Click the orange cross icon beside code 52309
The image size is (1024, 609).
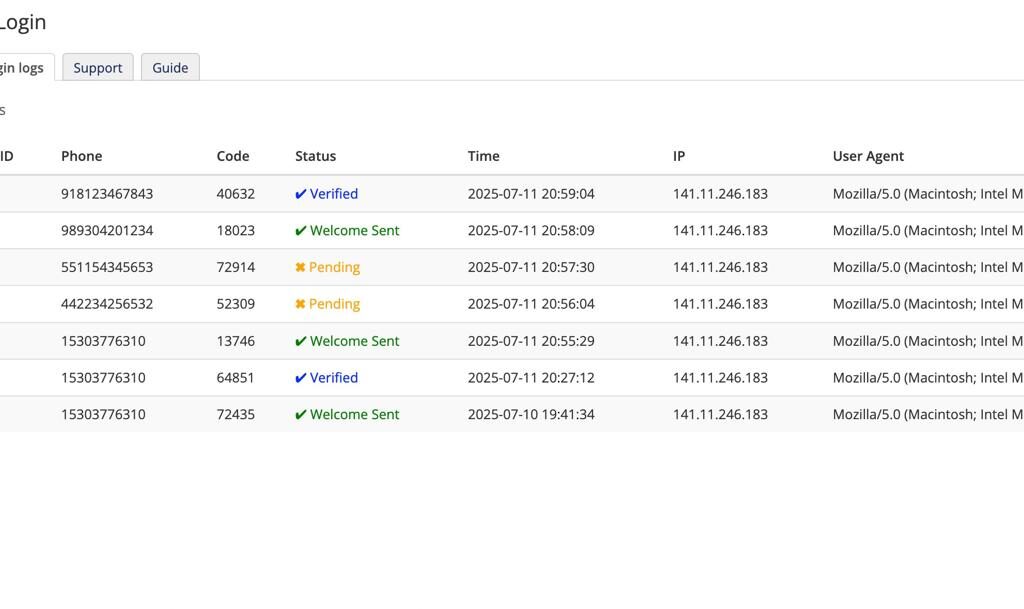pyautogui.click(x=300, y=304)
